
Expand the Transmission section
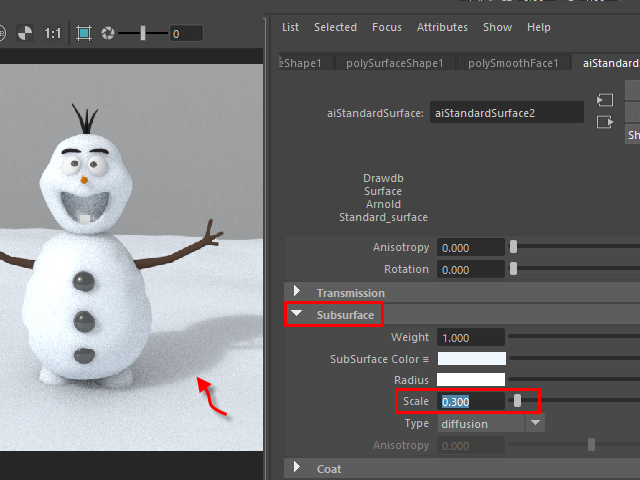(297, 292)
